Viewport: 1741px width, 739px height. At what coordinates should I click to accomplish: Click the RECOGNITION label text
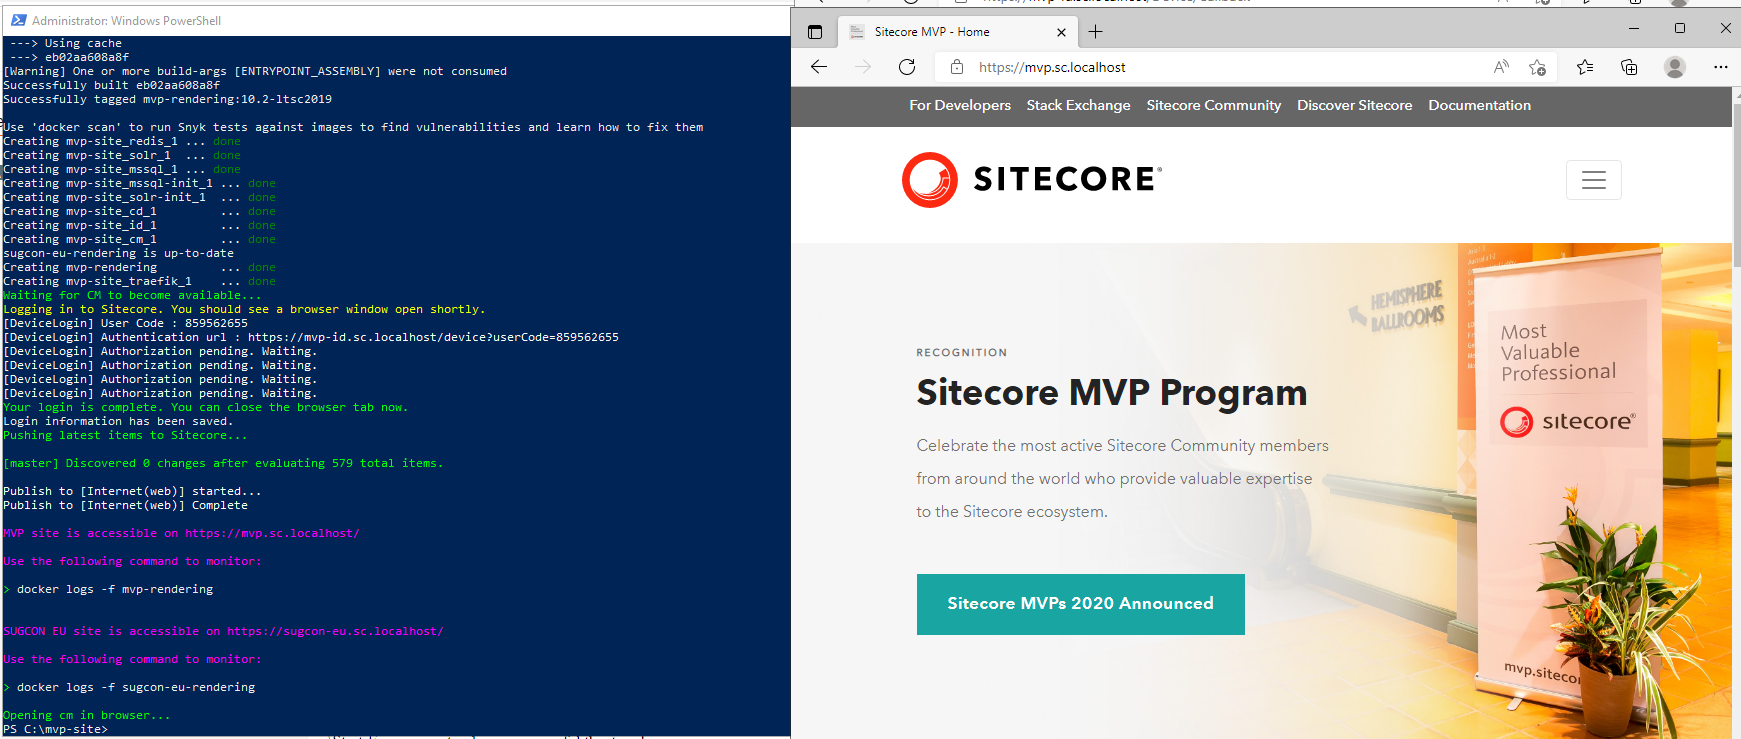tap(962, 353)
